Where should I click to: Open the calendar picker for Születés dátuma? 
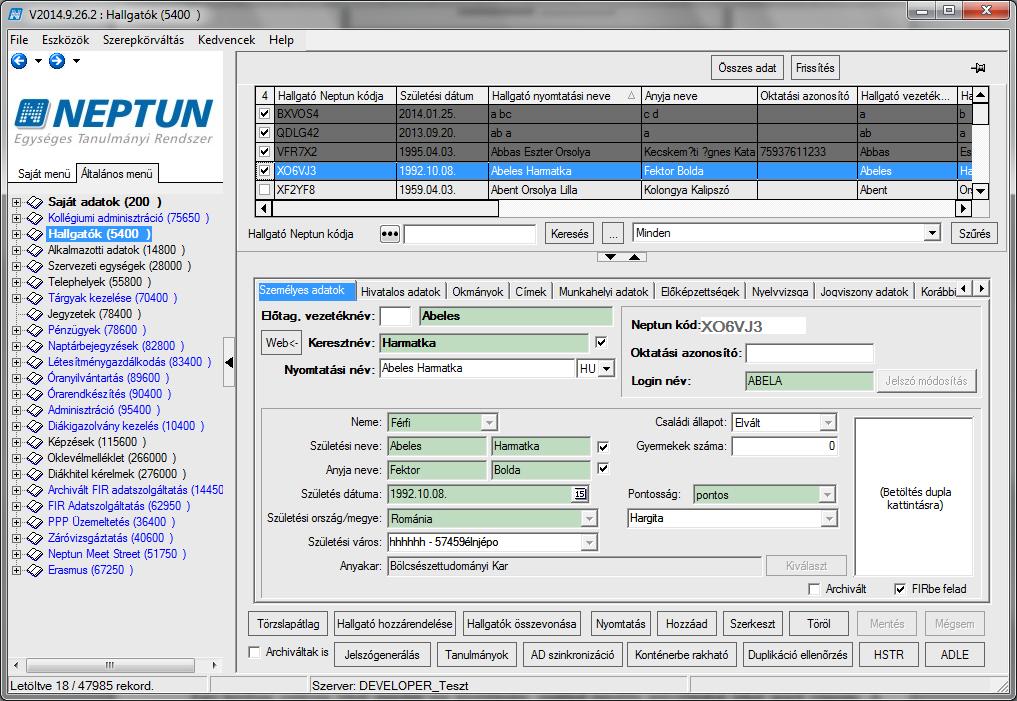pyautogui.click(x=580, y=494)
